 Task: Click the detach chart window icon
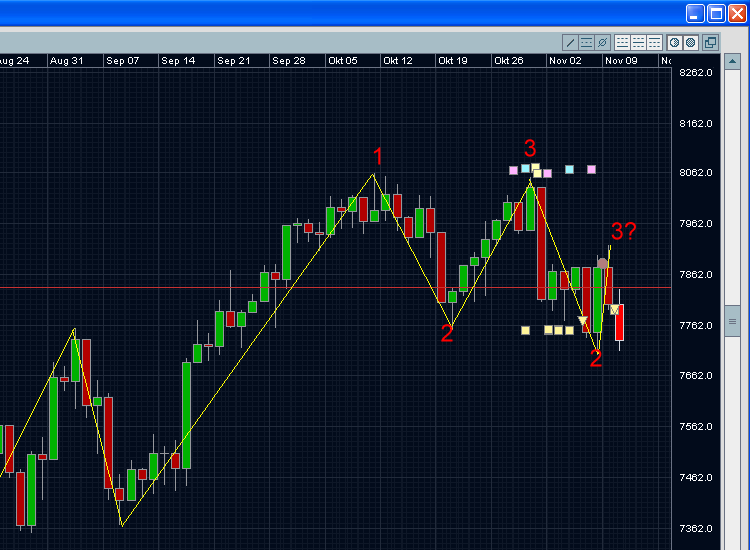(x=710, y=43)
